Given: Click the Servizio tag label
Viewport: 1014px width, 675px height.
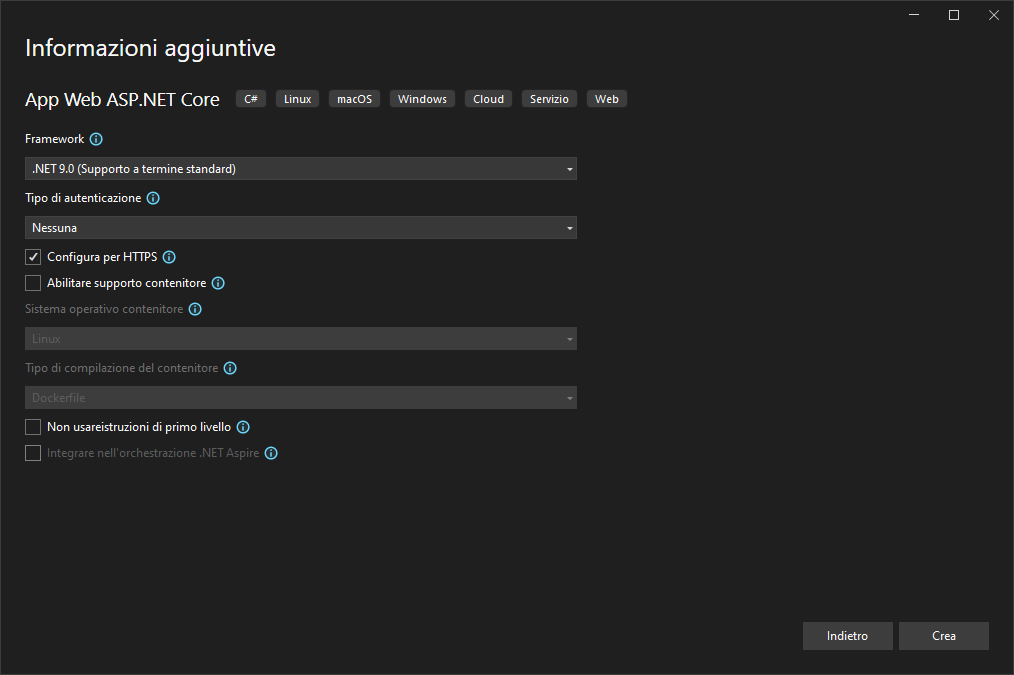Looking at the screenshot, I should (x=549, y=99).
